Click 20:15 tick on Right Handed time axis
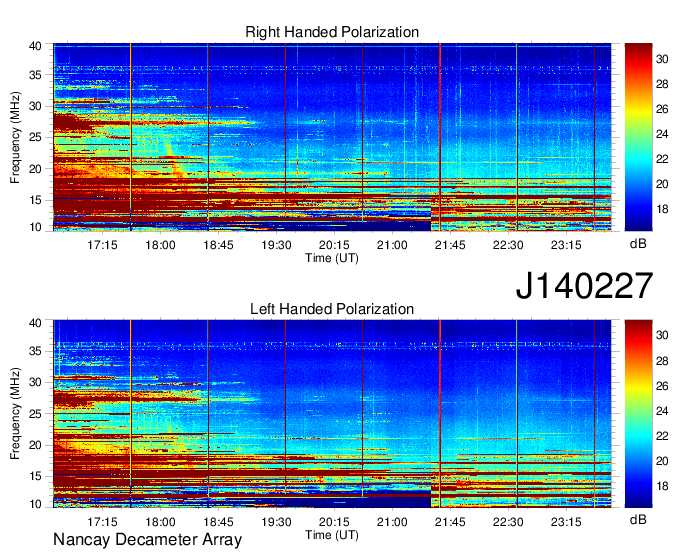This screenshot has width=680, height=552. [334, 245]
